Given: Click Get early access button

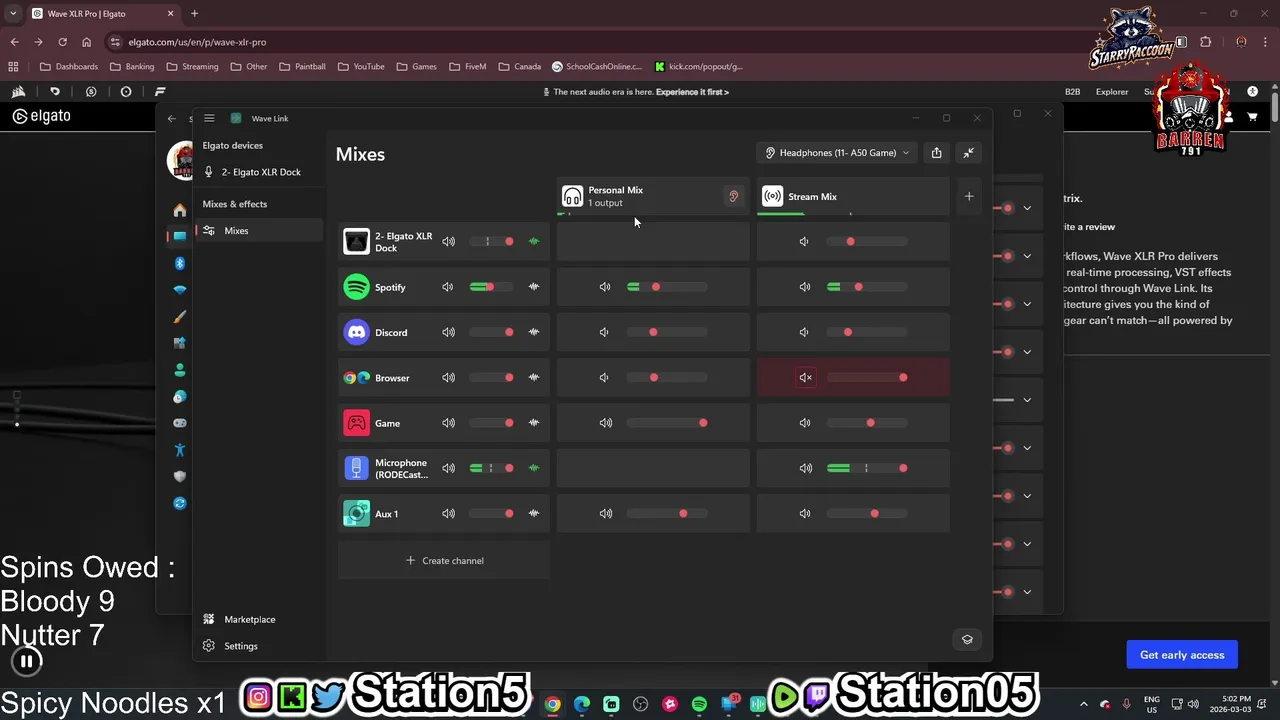Looking at the screenshot, I should point(1182,655).
